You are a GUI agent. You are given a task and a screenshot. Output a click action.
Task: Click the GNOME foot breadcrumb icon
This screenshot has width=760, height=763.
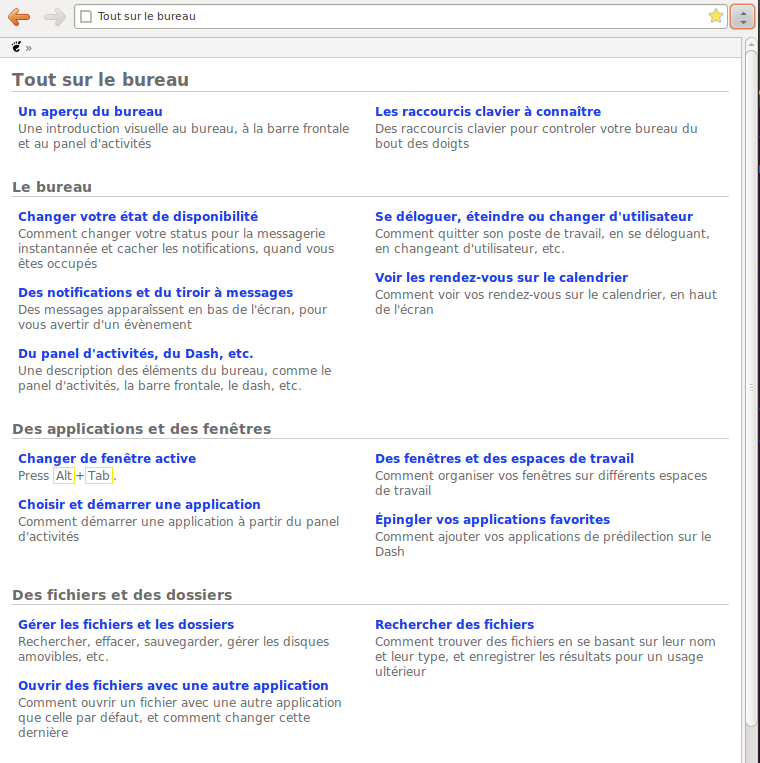pyautogui.click(x=16, y=47)
